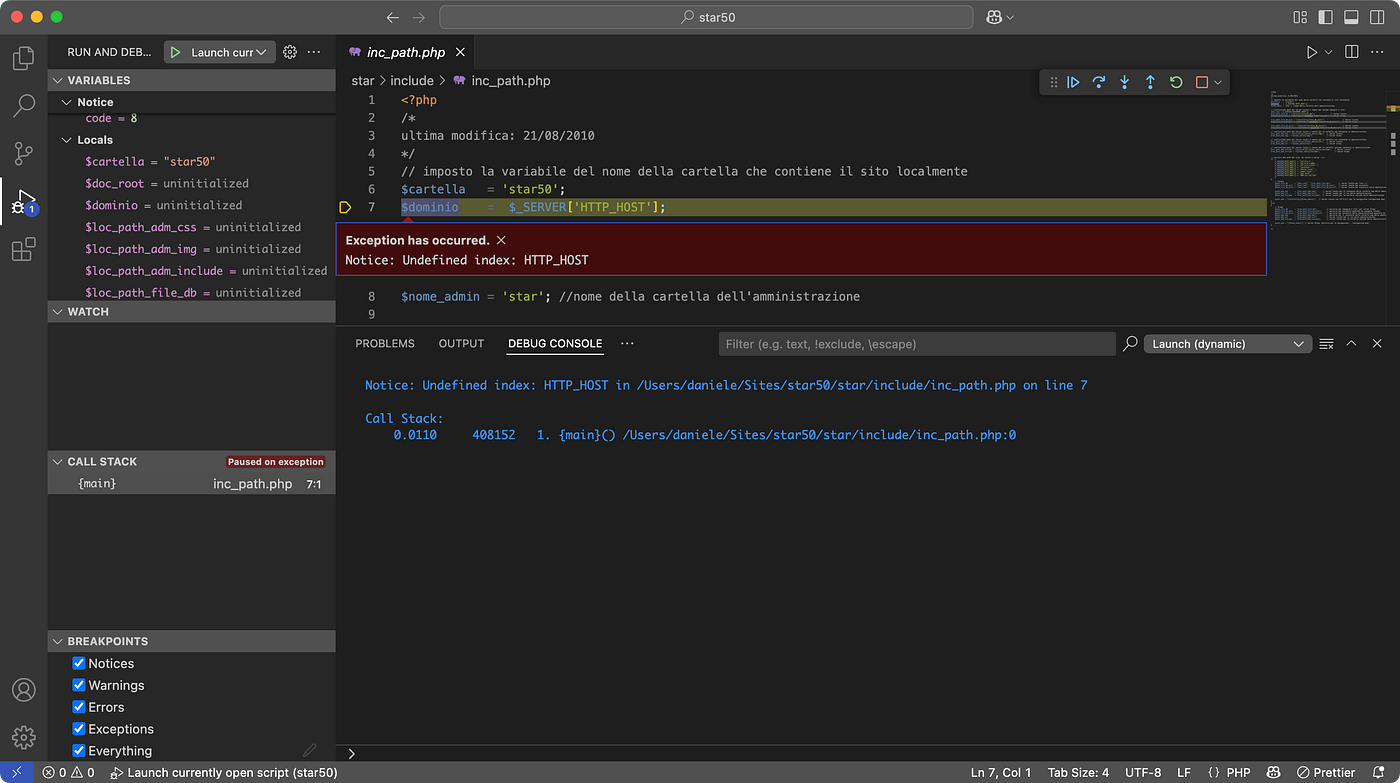The image size is (1400, 783).
Task: Collapse the Locals scope in Variables
Action: (x=192, y=140)
